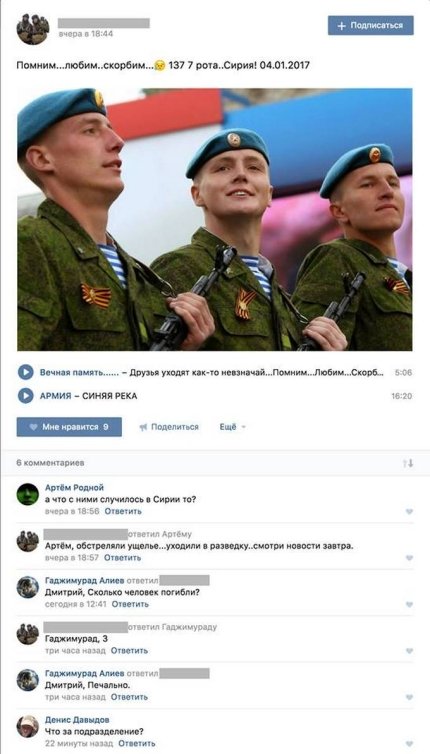This screenshot has width=430, height=754.
Task: Like the comment "Дмитрий, Печально." with heart
Action: point(409,697)
